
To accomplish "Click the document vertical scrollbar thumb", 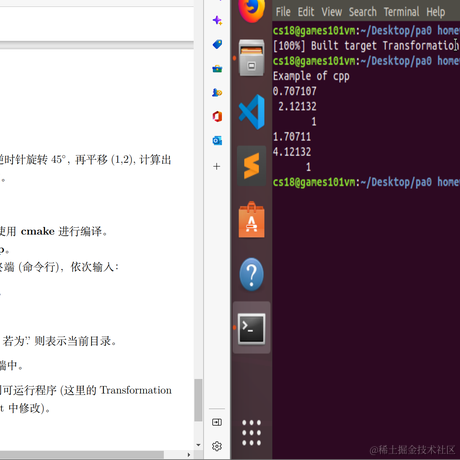I will [198, 400].
